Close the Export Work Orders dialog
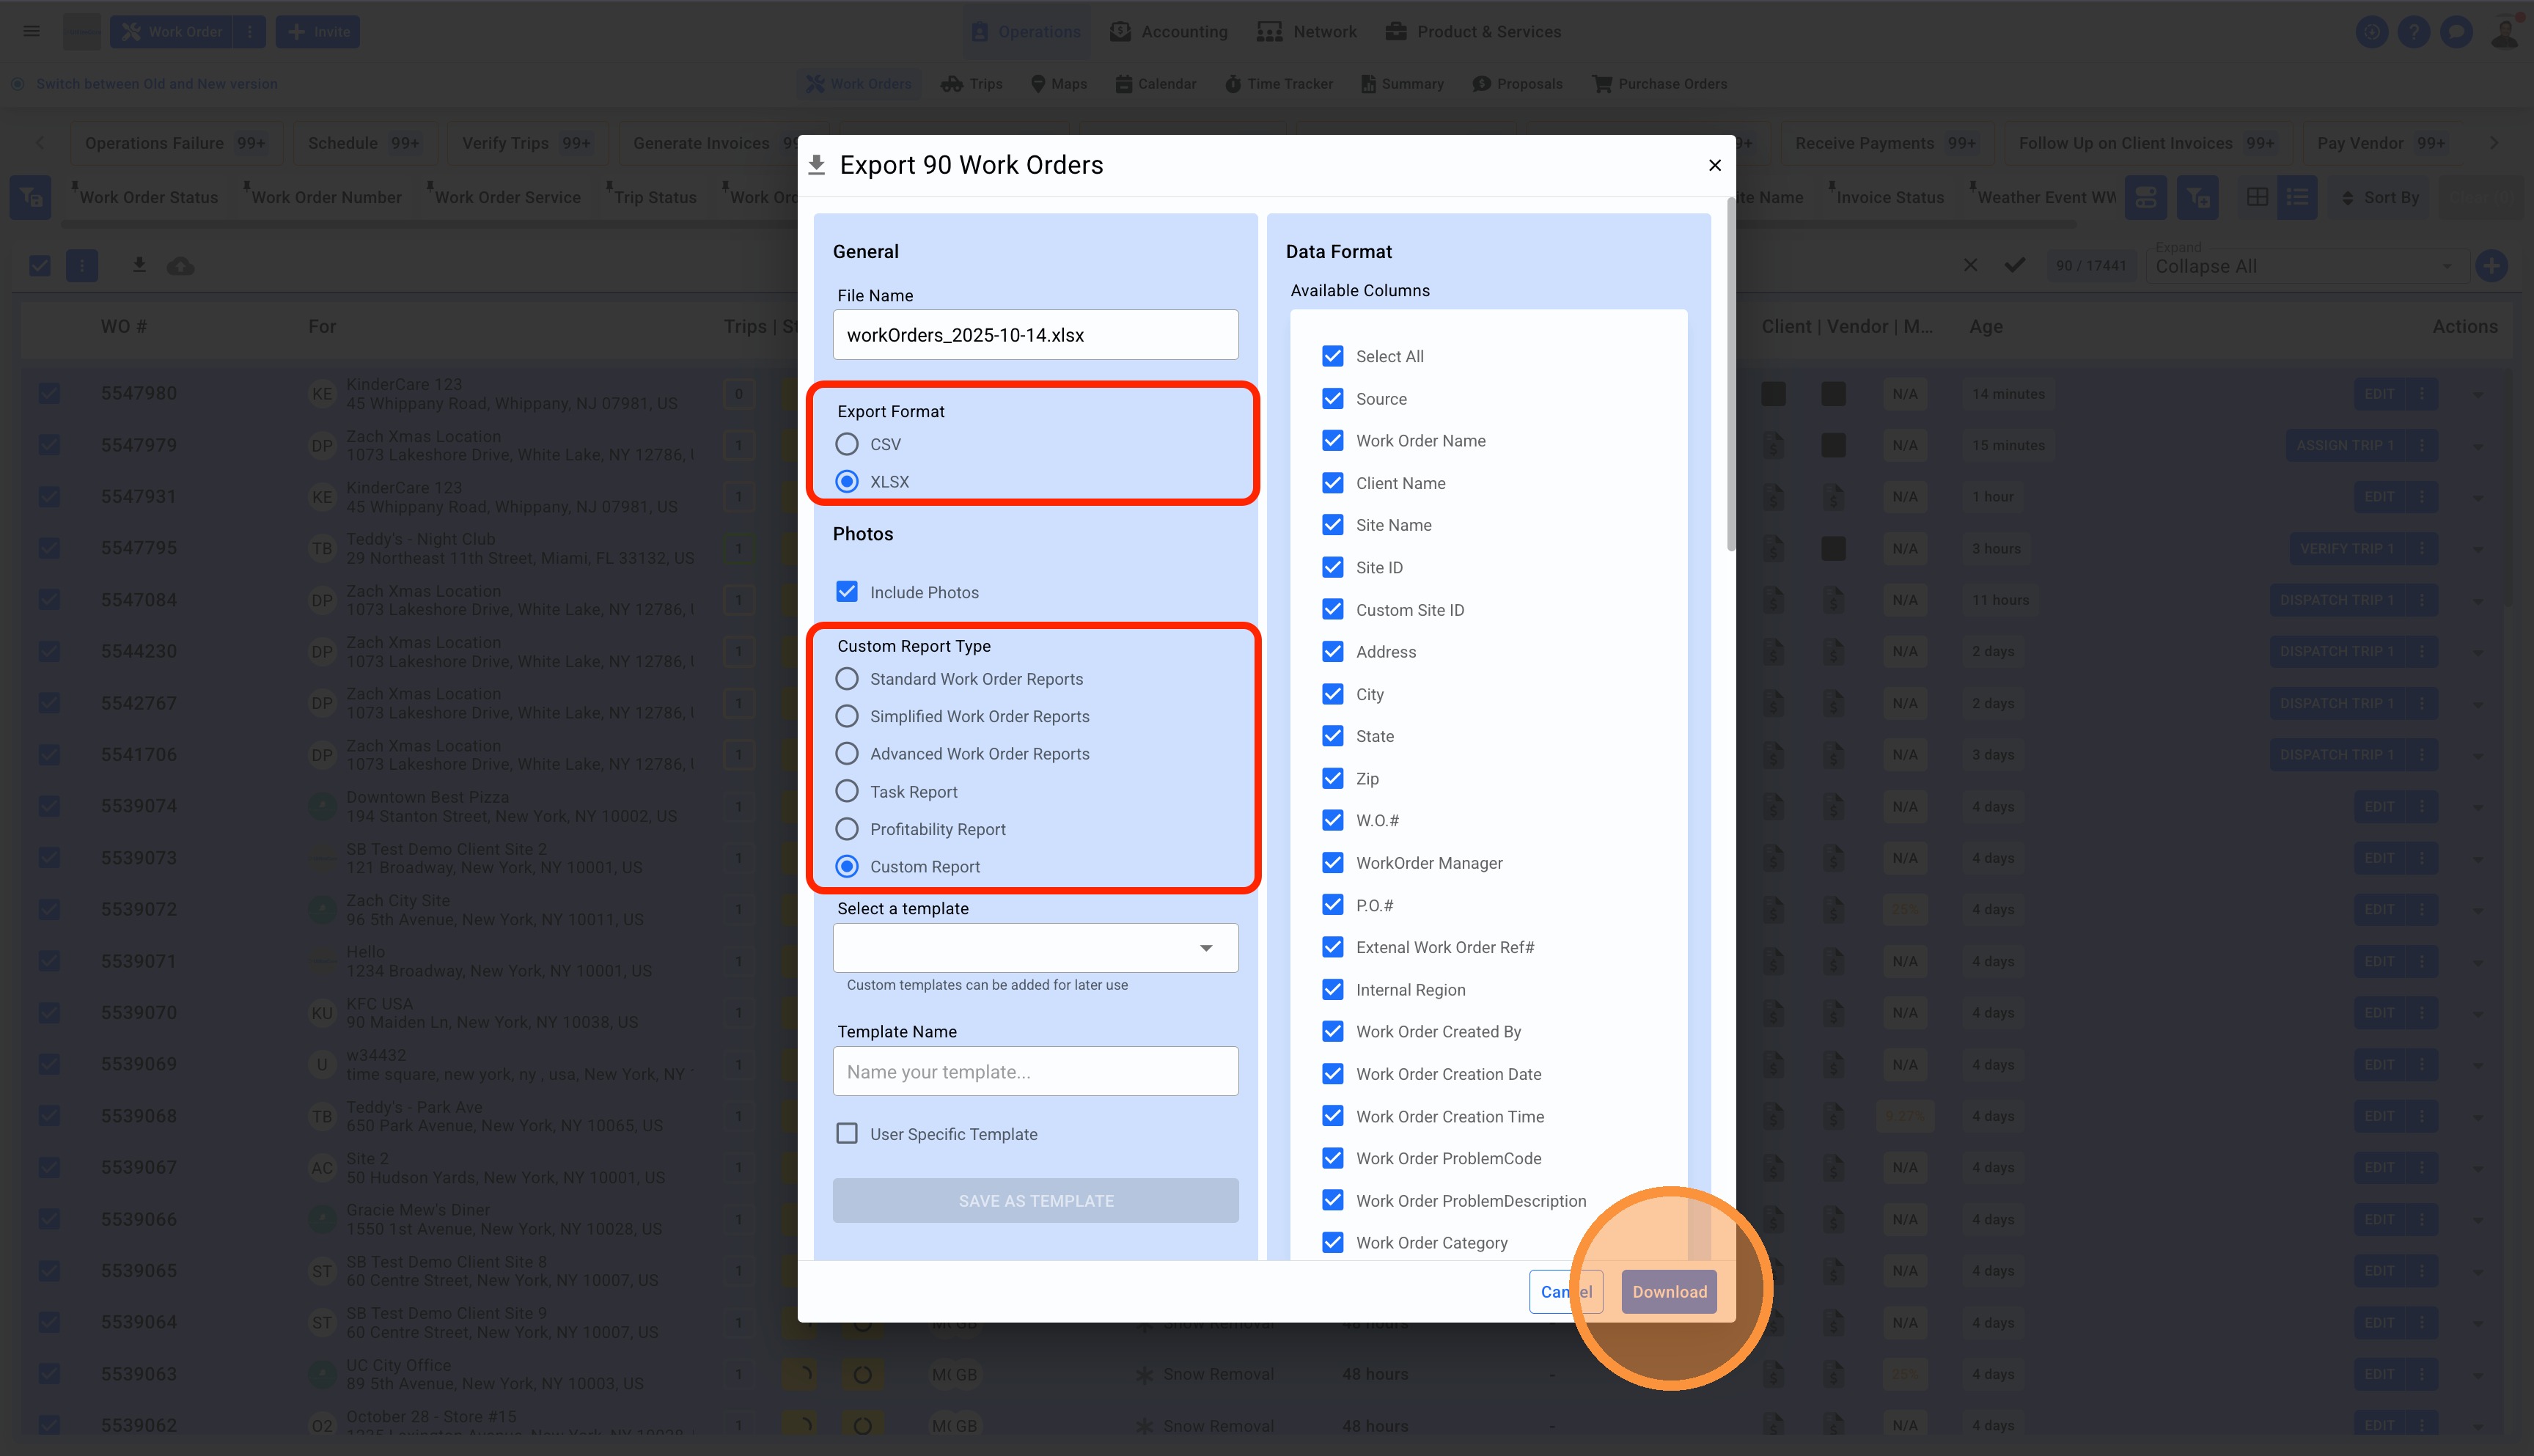Viewport: 2534px width, 1456px height. [x=1714, y=165]
